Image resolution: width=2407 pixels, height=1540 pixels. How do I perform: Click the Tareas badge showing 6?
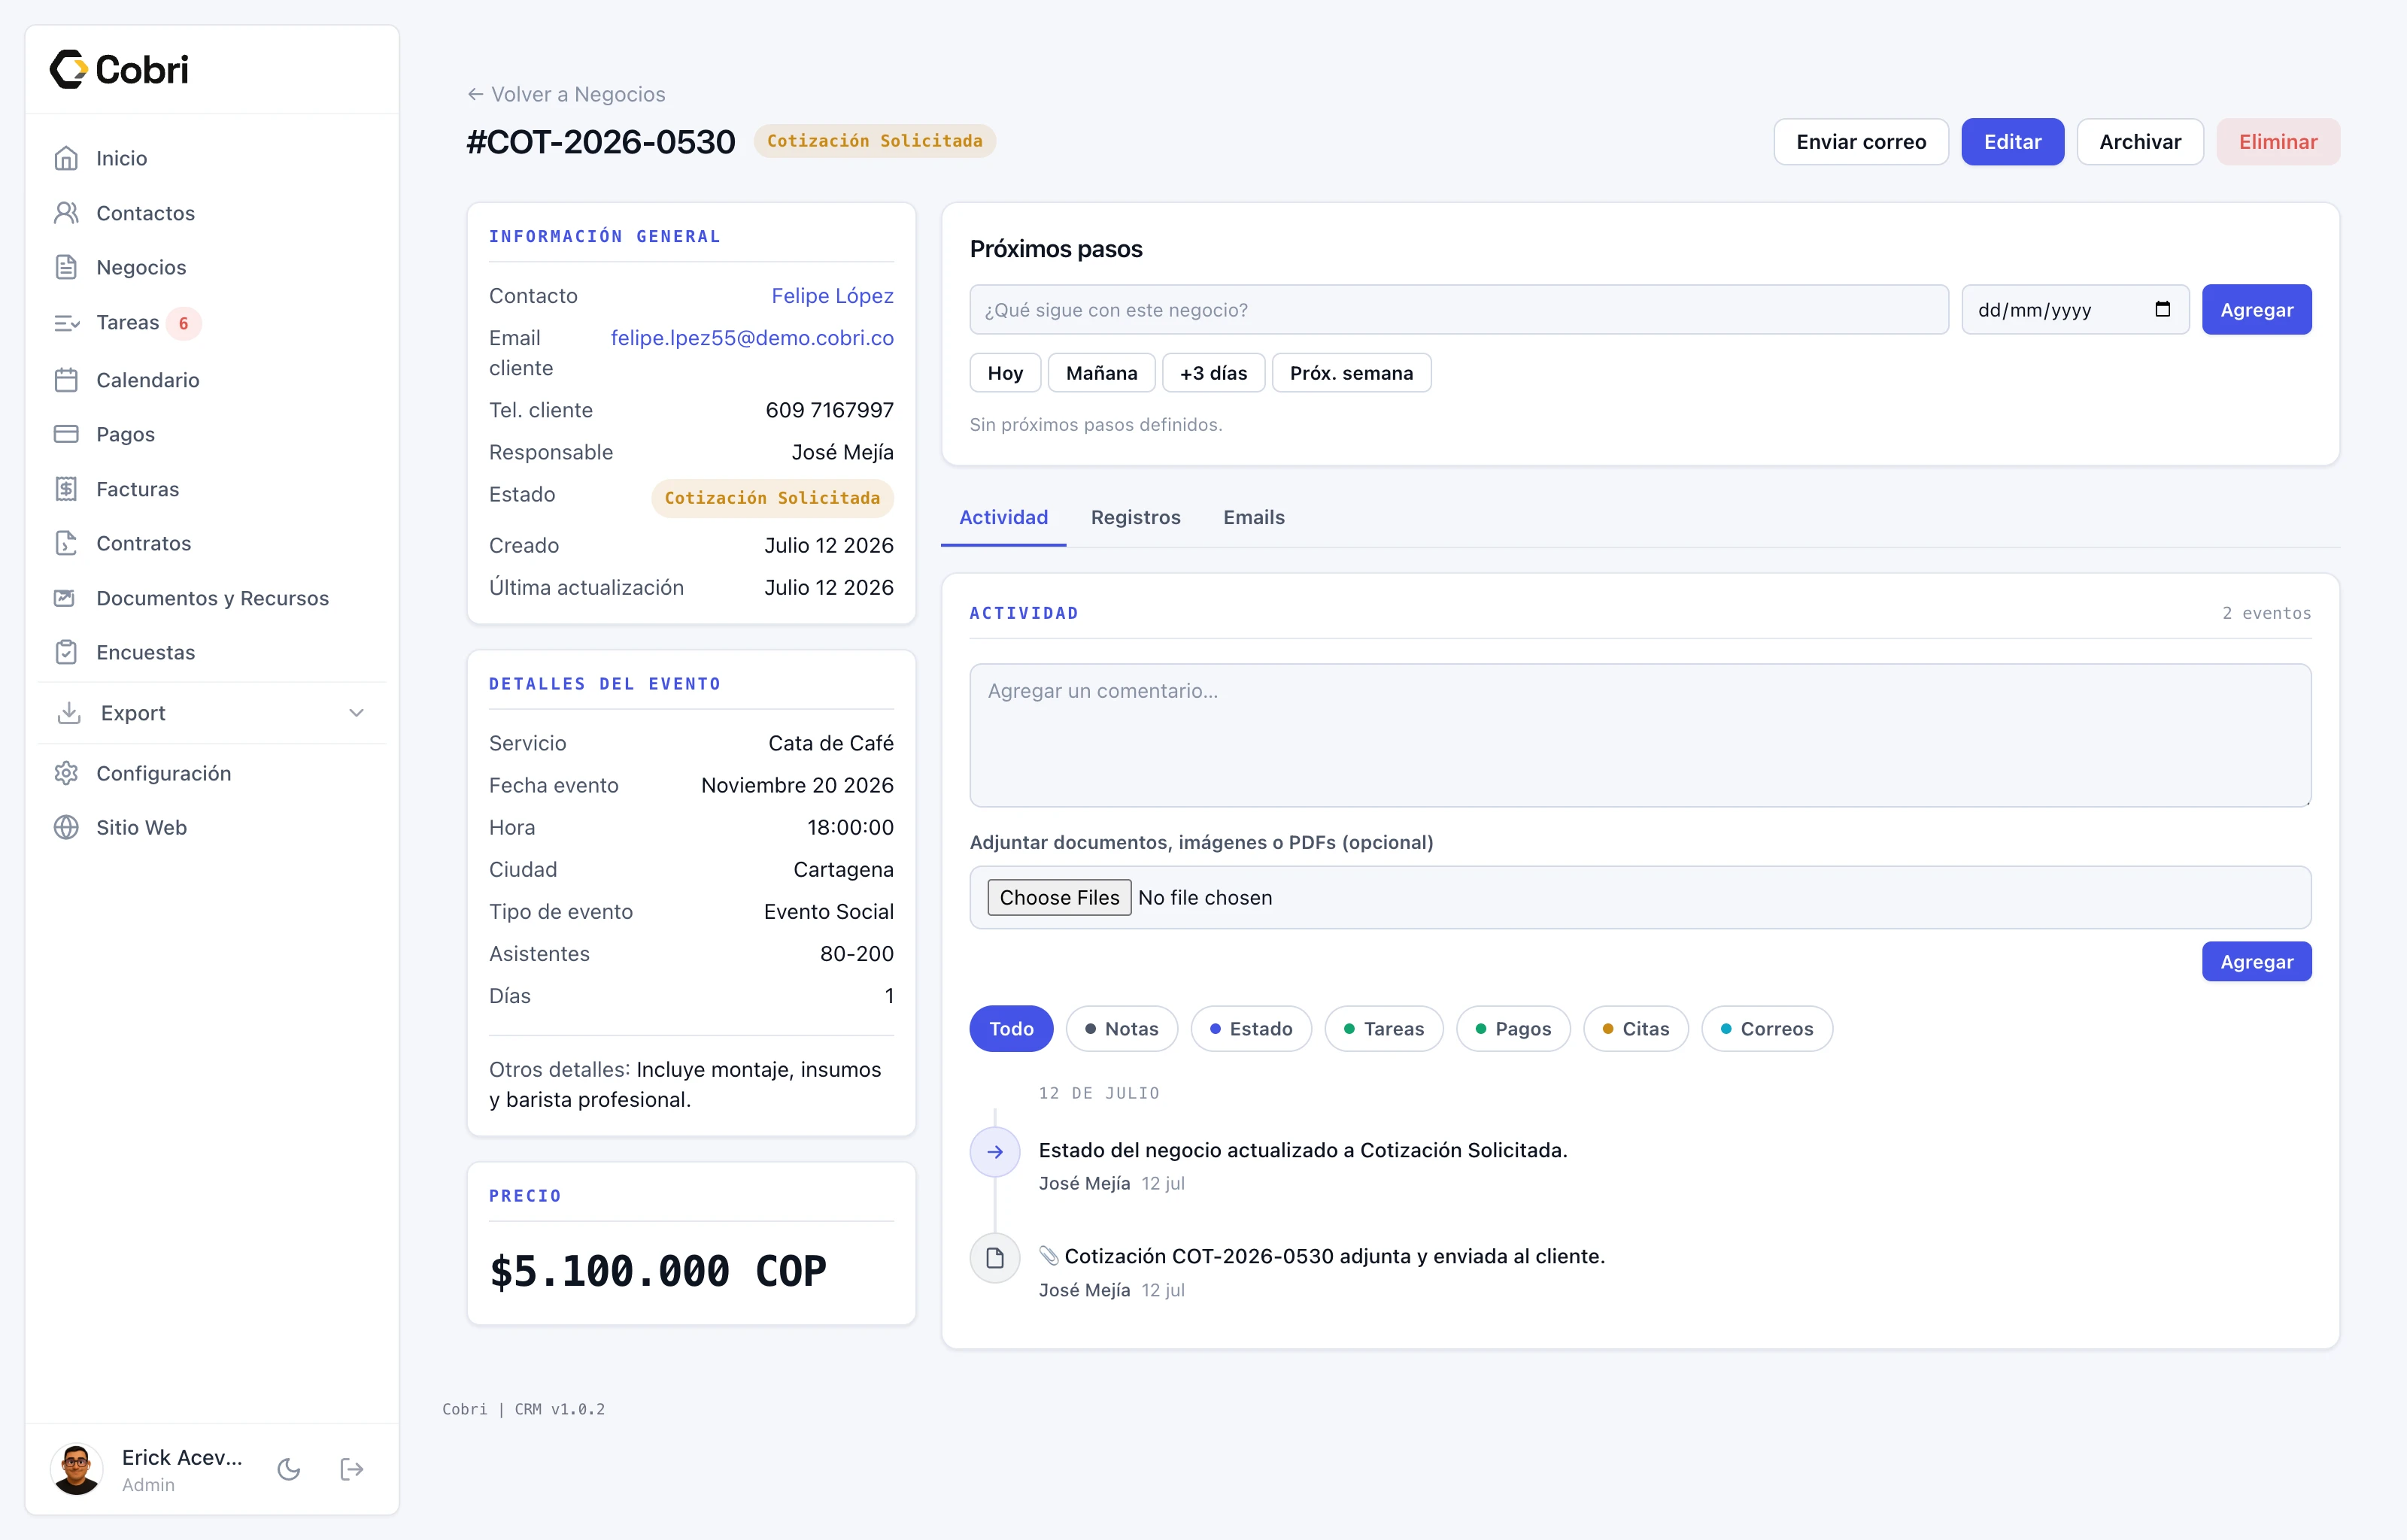click(x=183, y=323)
